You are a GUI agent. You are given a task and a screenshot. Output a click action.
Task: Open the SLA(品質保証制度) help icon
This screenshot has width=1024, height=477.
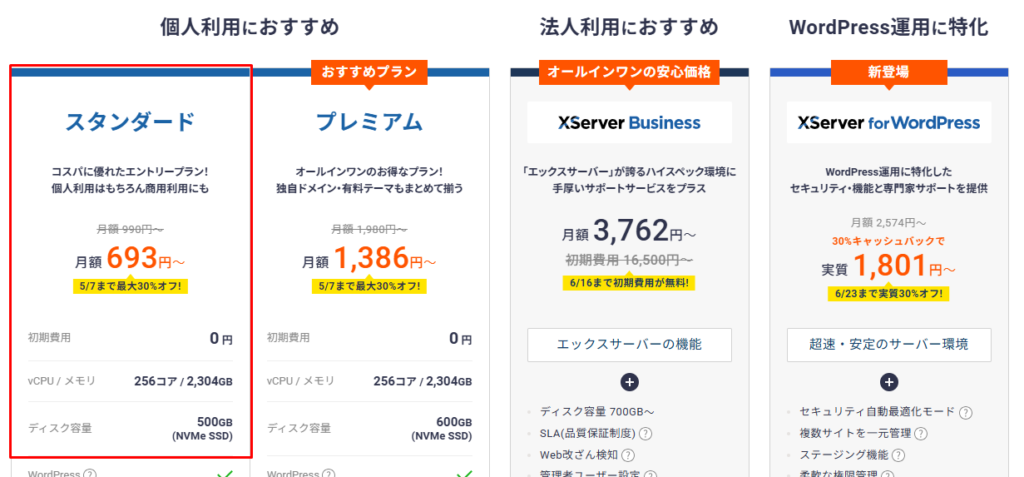646,433
